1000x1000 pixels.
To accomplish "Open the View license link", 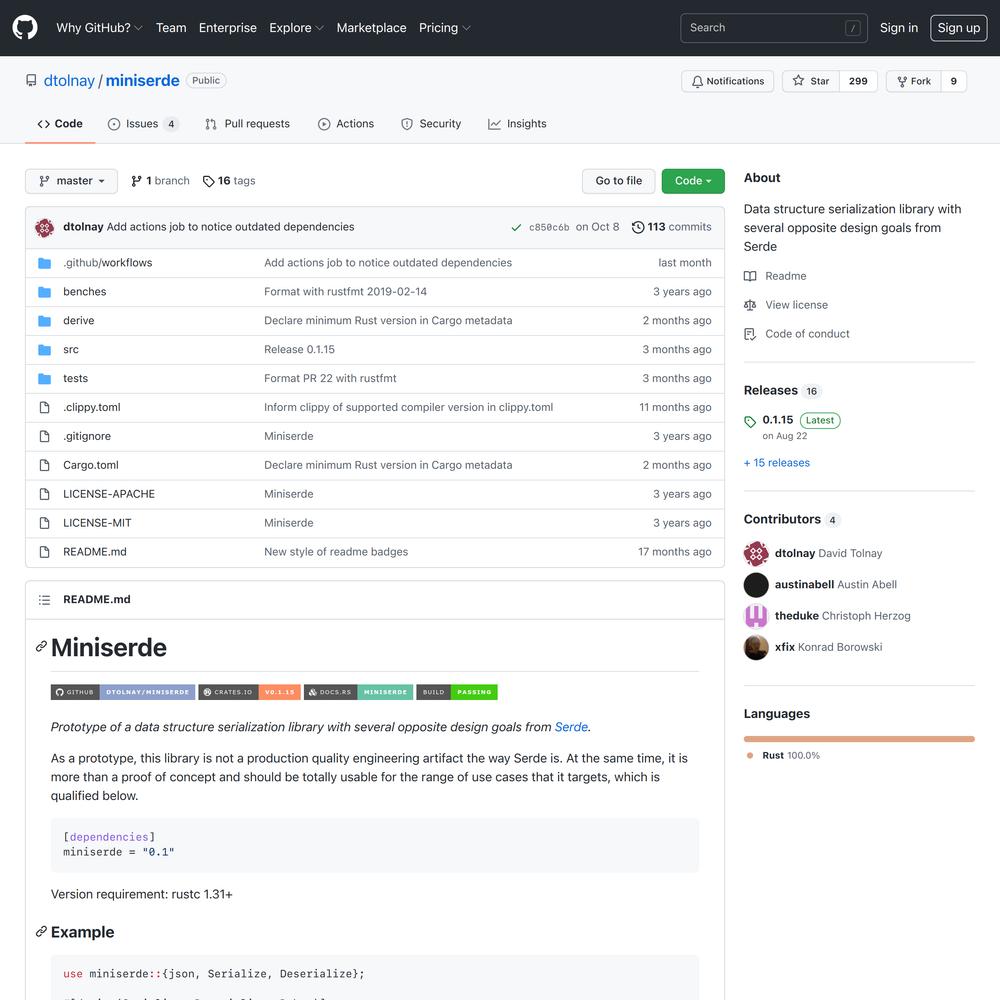I will [x=786, y=305].
